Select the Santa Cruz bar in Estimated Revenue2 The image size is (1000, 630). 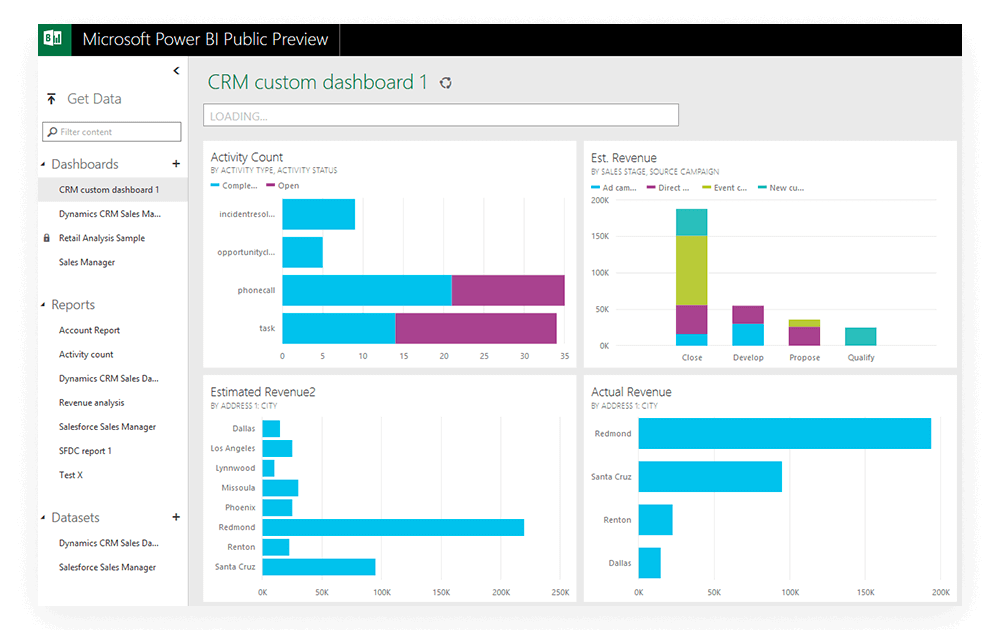[319, 567]
